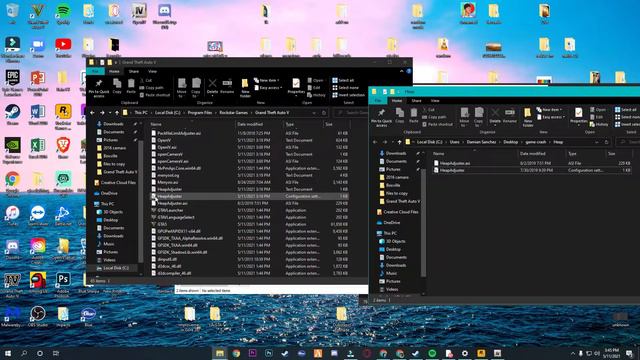Click the Paste icon in Grand Theft Auto V window
This screenshot has width=640, height=360.
point(131,86)
